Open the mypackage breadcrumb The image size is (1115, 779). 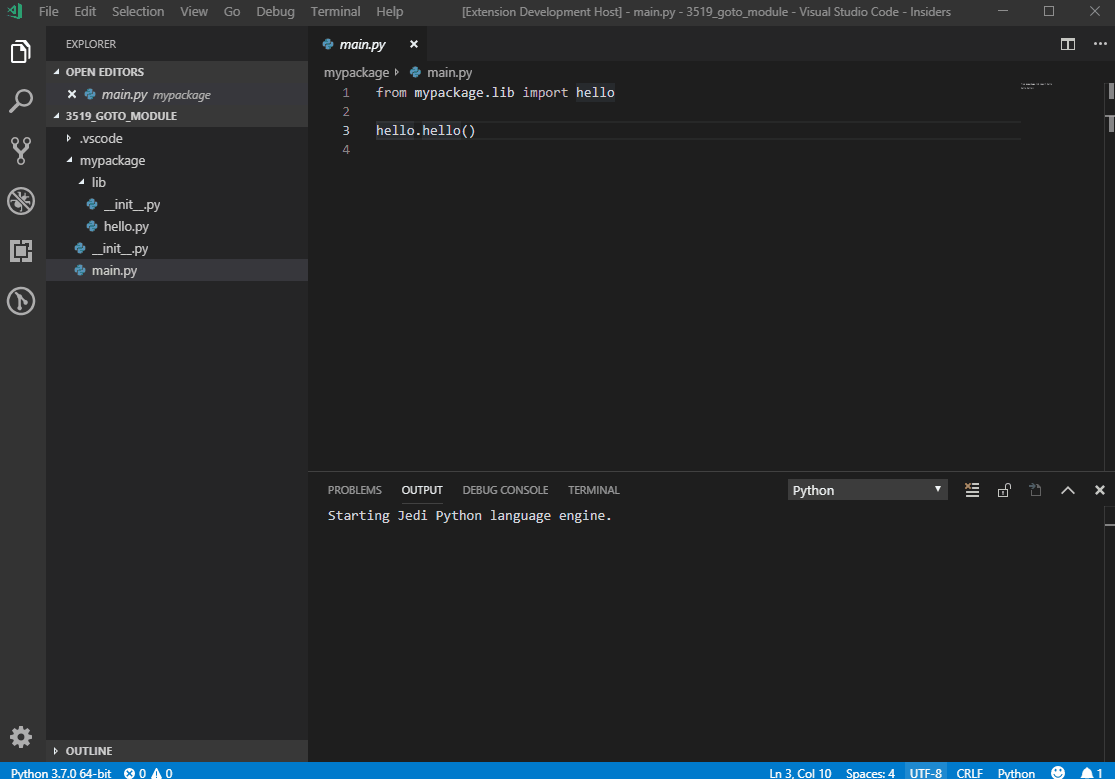[356, 73]
